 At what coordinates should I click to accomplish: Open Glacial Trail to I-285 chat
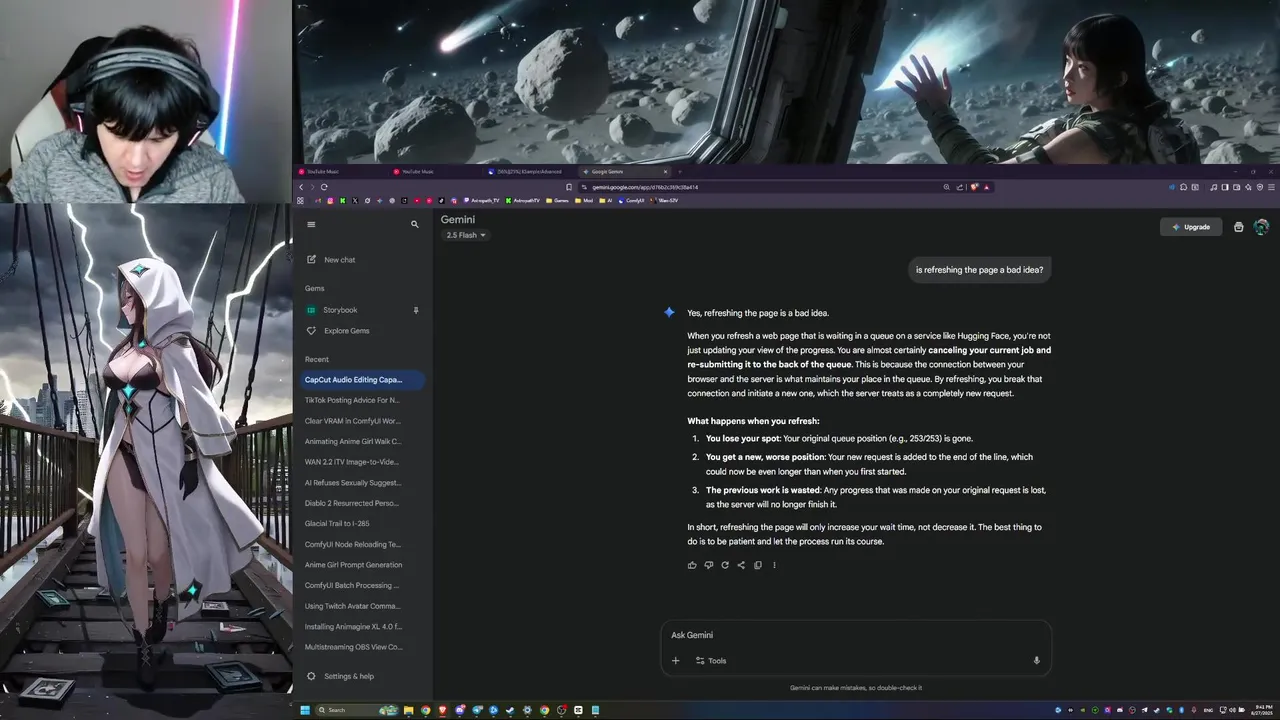point(337,524)
